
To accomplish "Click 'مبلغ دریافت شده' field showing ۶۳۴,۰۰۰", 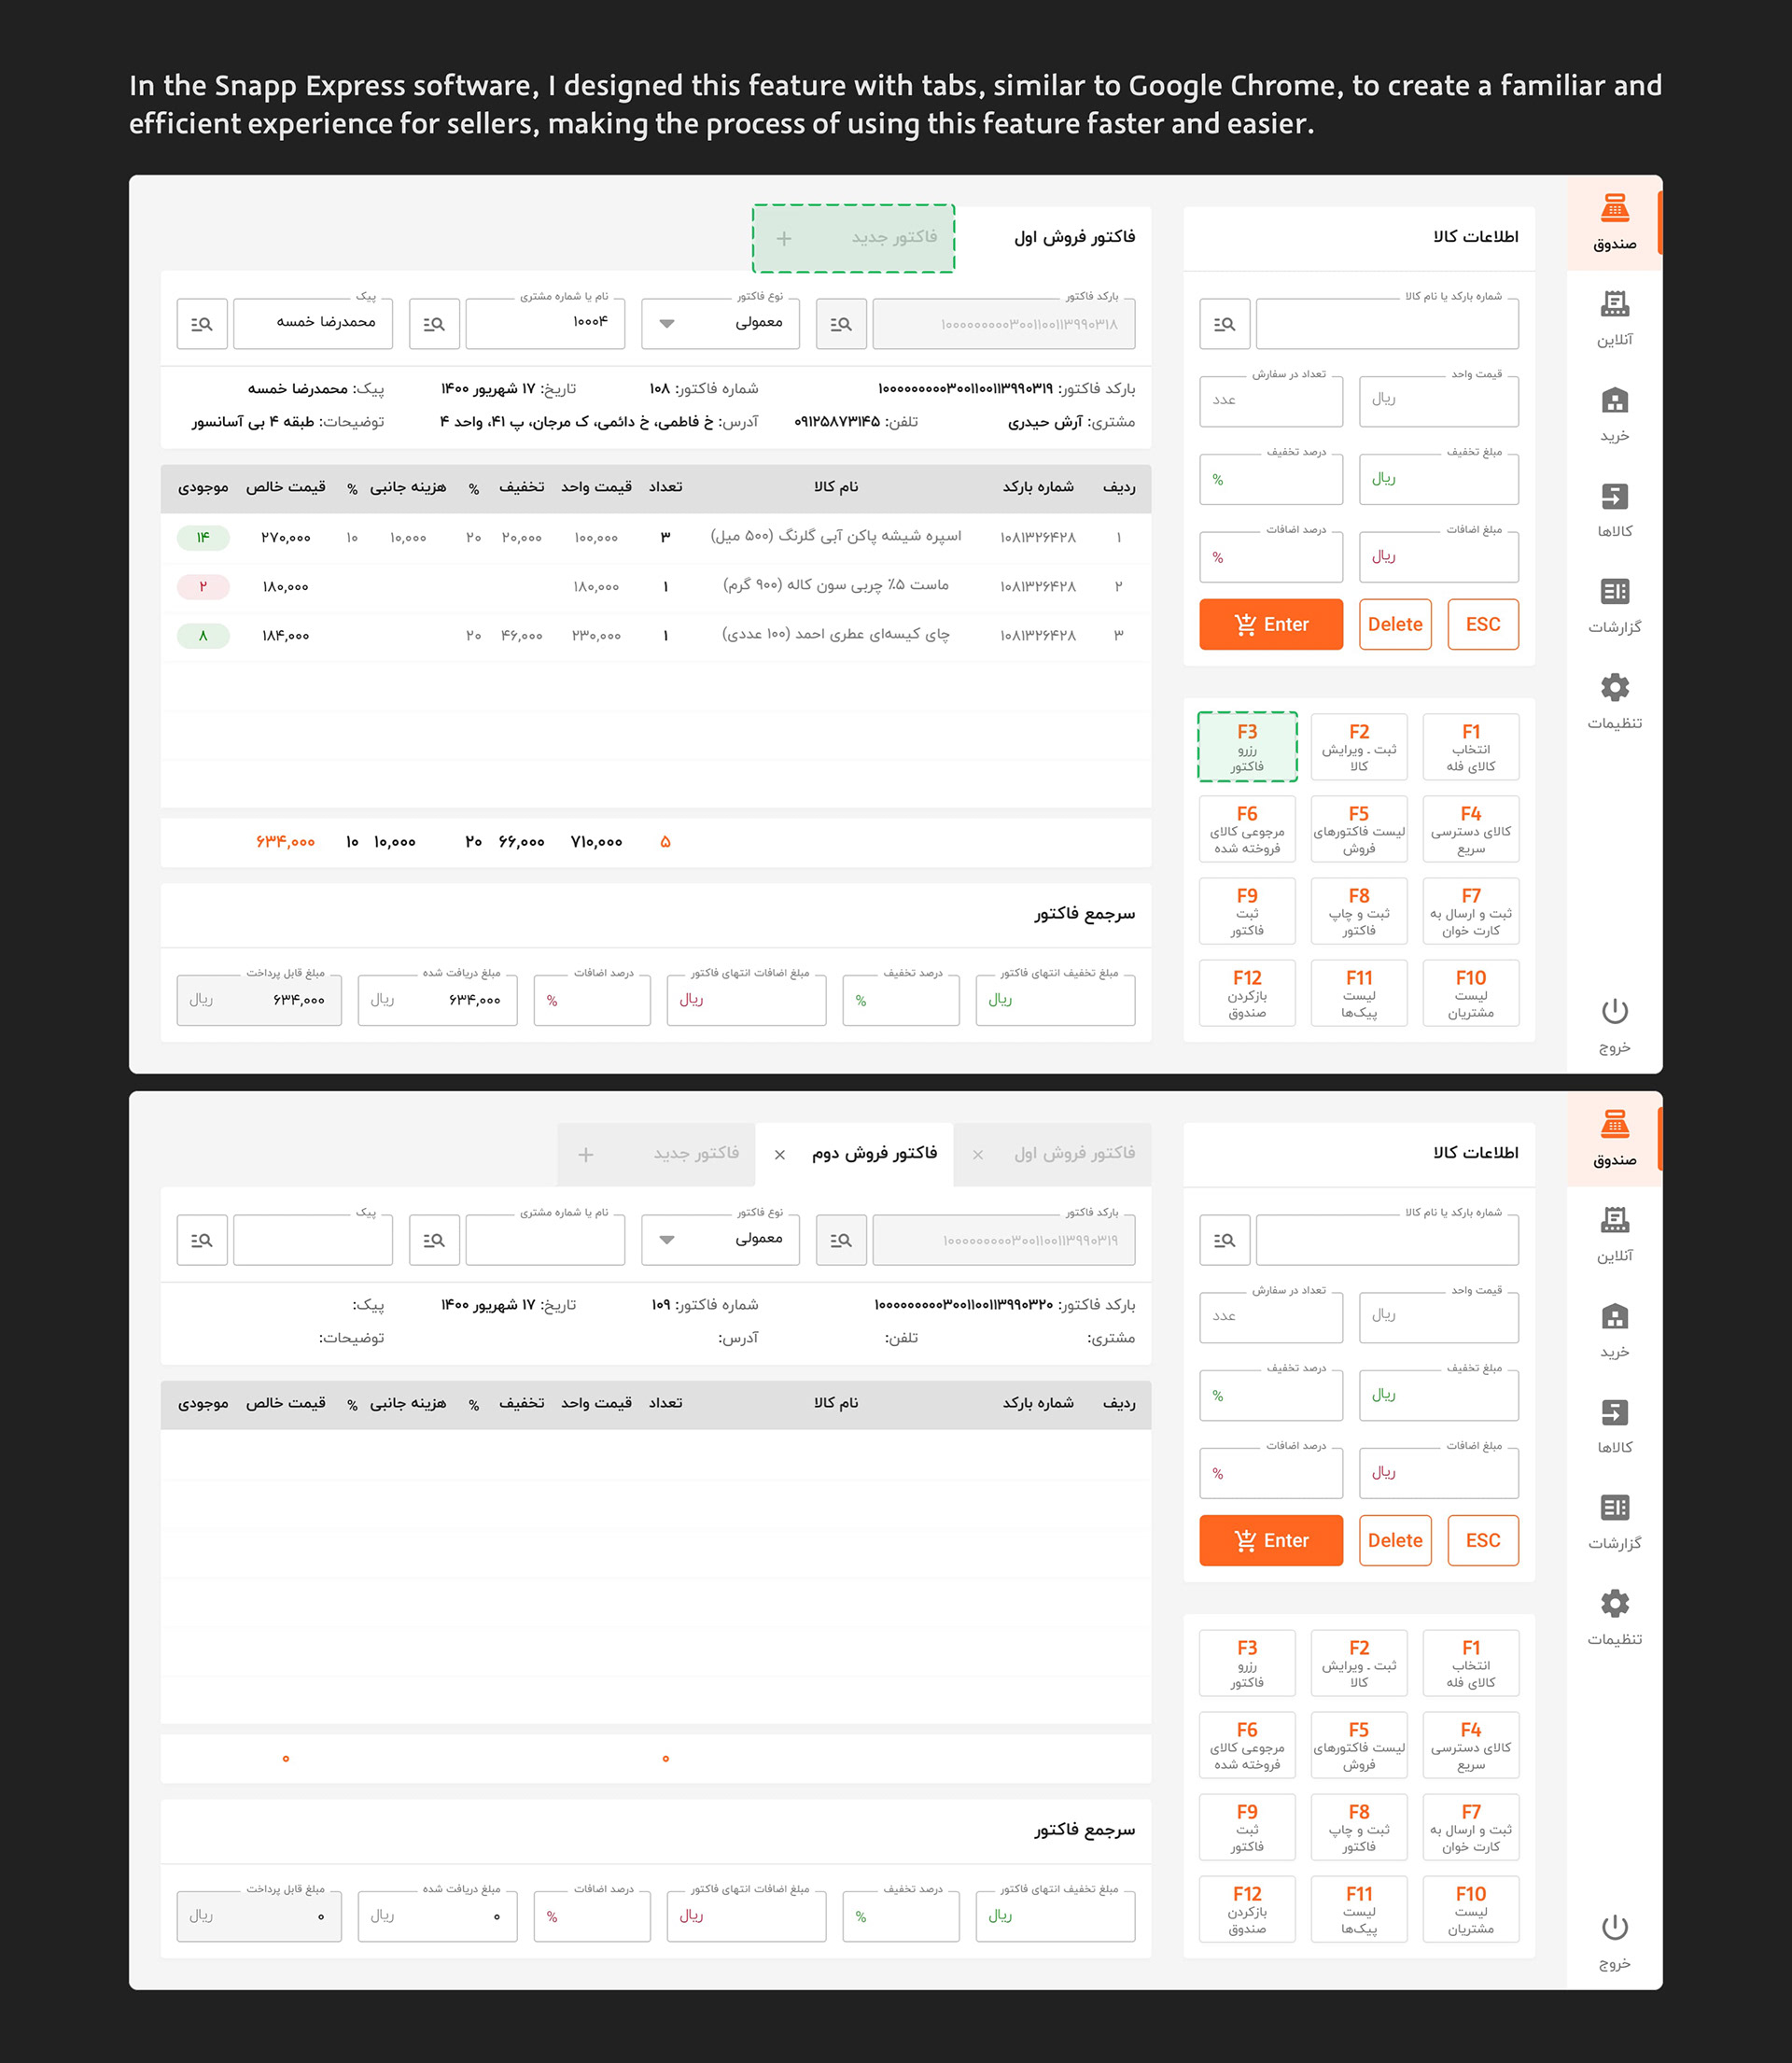I will coord(437,1000).
